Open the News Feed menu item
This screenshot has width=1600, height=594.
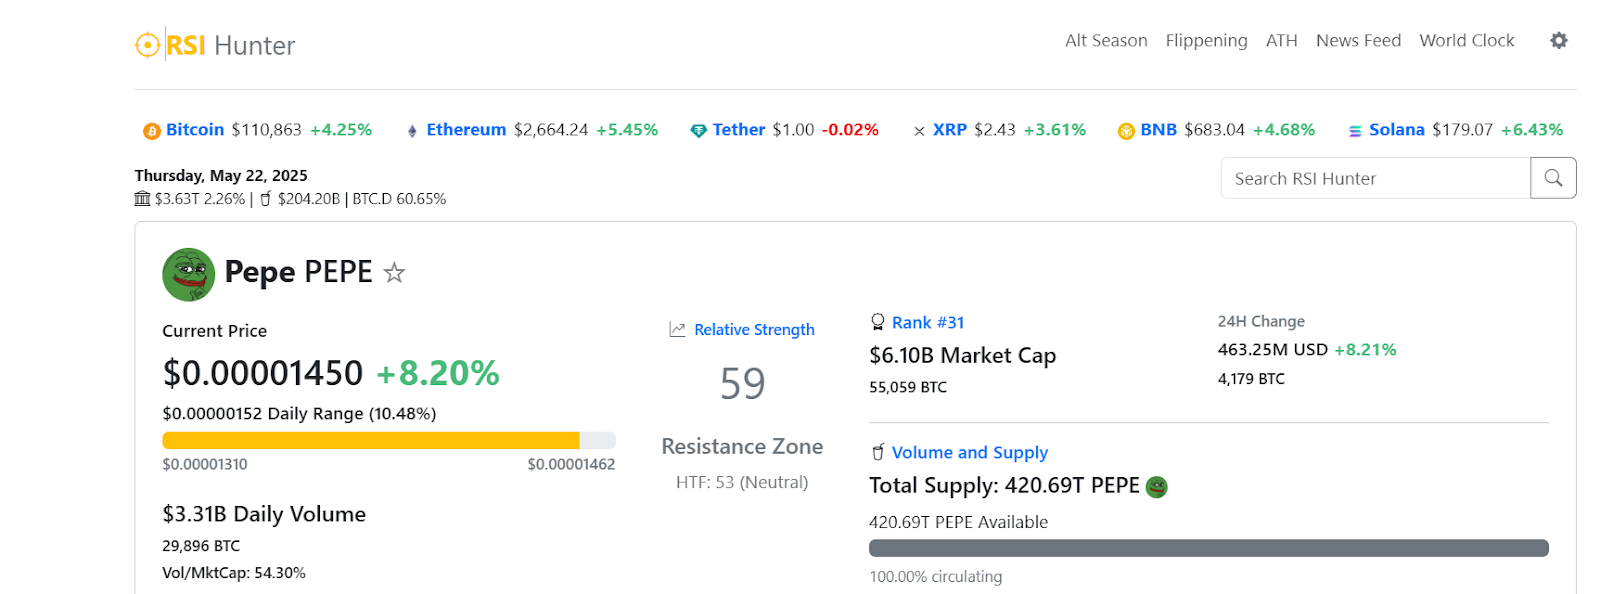click(1358, 41)
